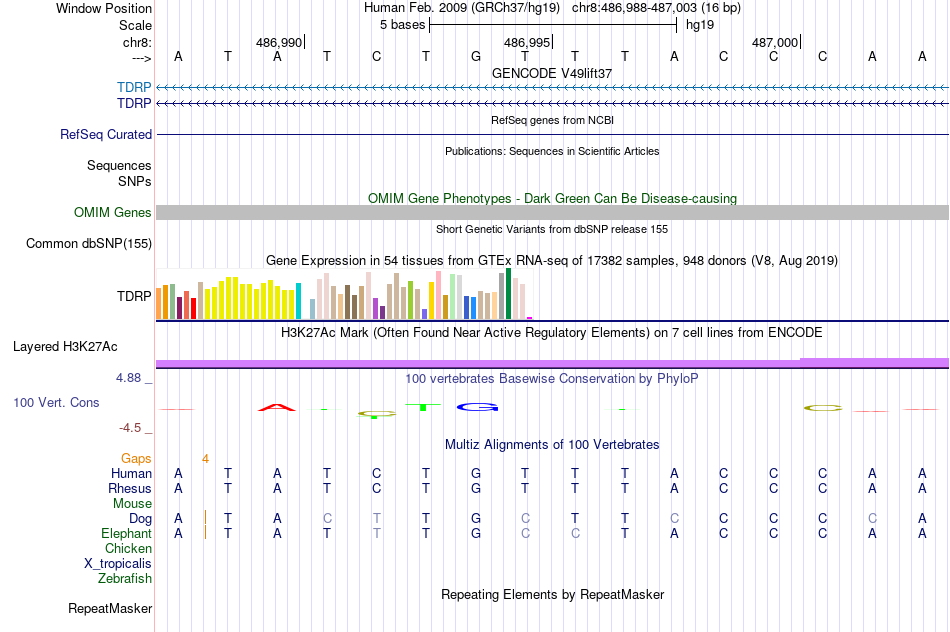Click the -4.5 PhyloP minimum value
Viewport: 950px width, 632px height.
coord(130,428)
